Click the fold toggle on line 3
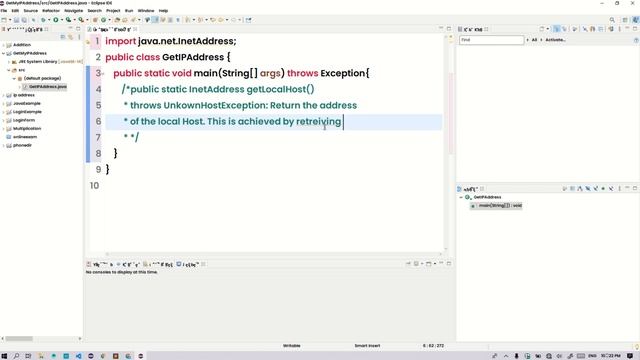 [103, 73]
